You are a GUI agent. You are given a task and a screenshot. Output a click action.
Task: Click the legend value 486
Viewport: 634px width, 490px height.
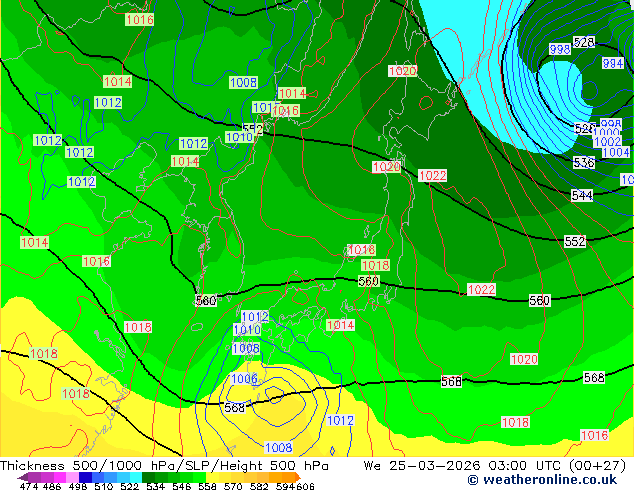52,486
